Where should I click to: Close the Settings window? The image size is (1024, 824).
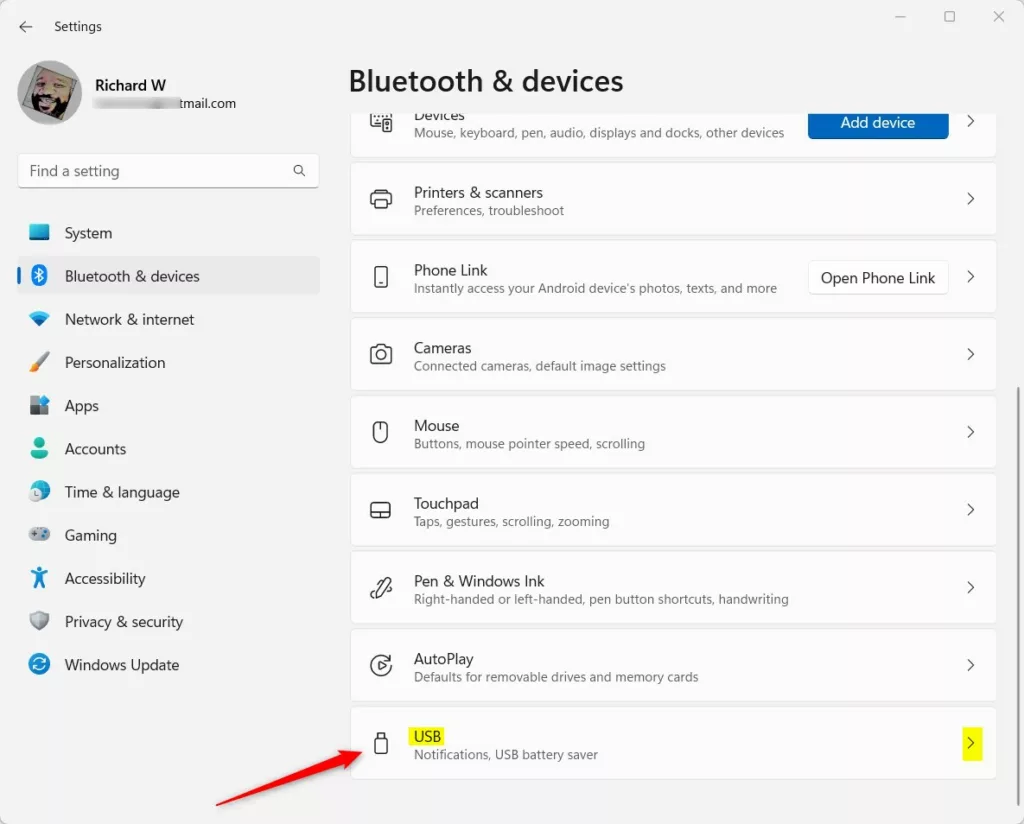tap(999, 16)
